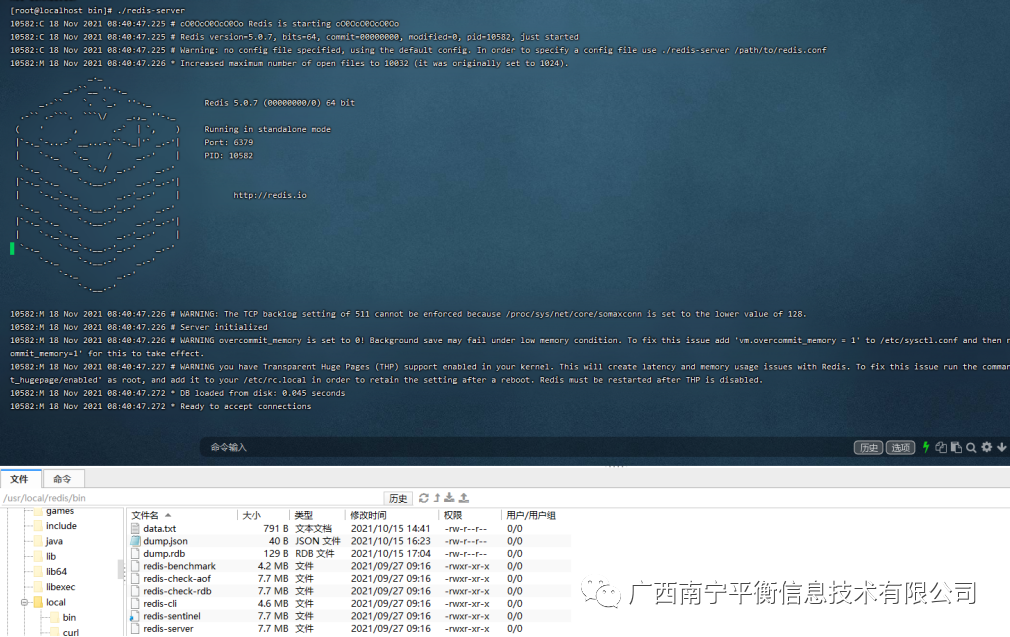
Task: Select the dump.rdb file name
Action: pos(164,553)
